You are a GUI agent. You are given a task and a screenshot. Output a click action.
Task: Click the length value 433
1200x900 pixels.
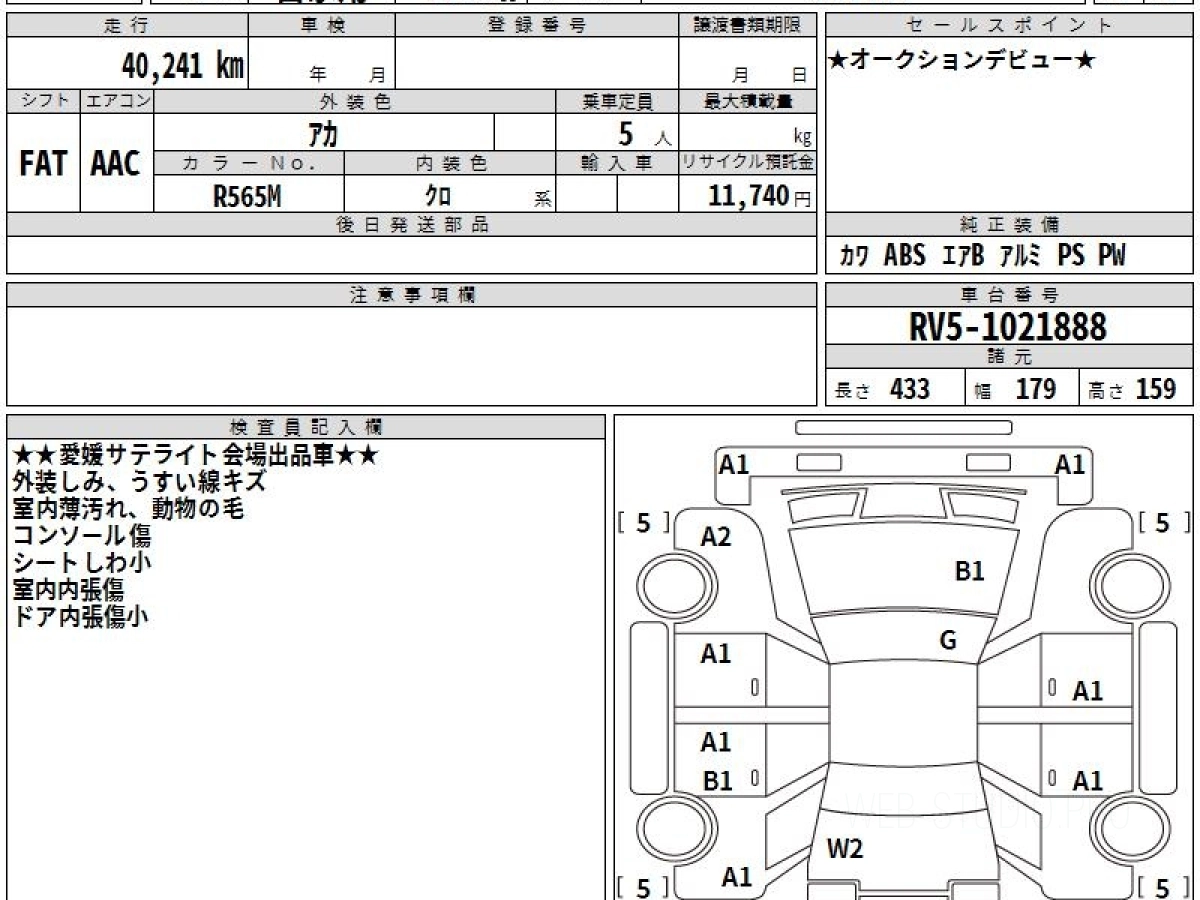click(x=909, y=390)
